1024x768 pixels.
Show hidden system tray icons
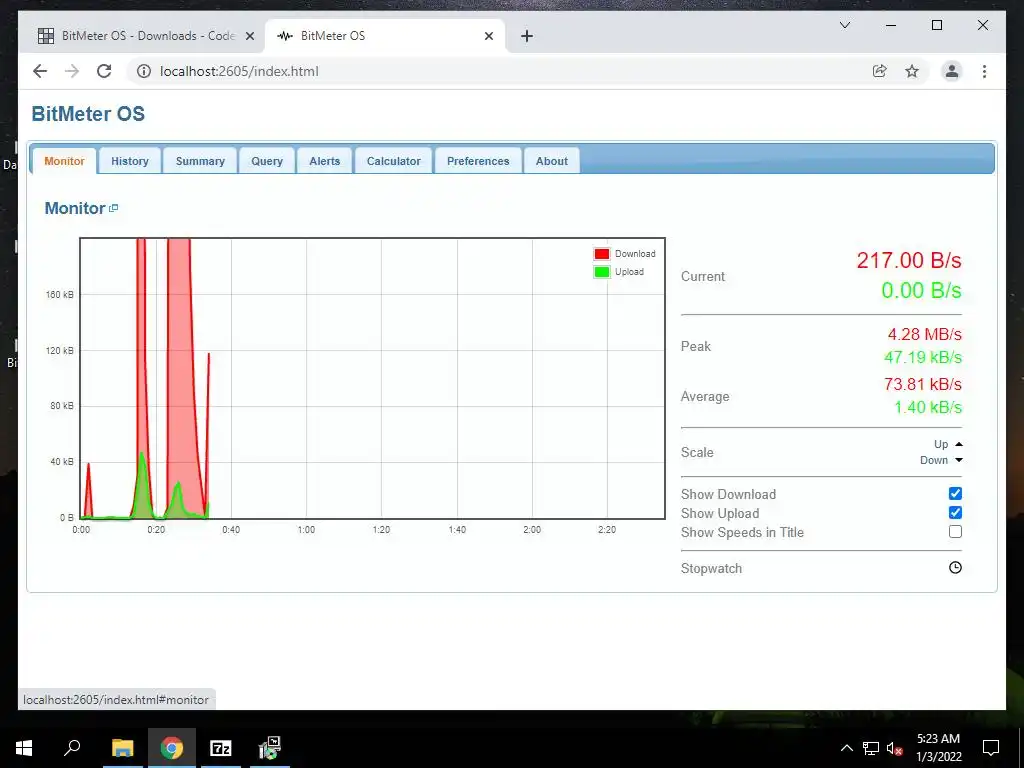[x=846, y=748]
